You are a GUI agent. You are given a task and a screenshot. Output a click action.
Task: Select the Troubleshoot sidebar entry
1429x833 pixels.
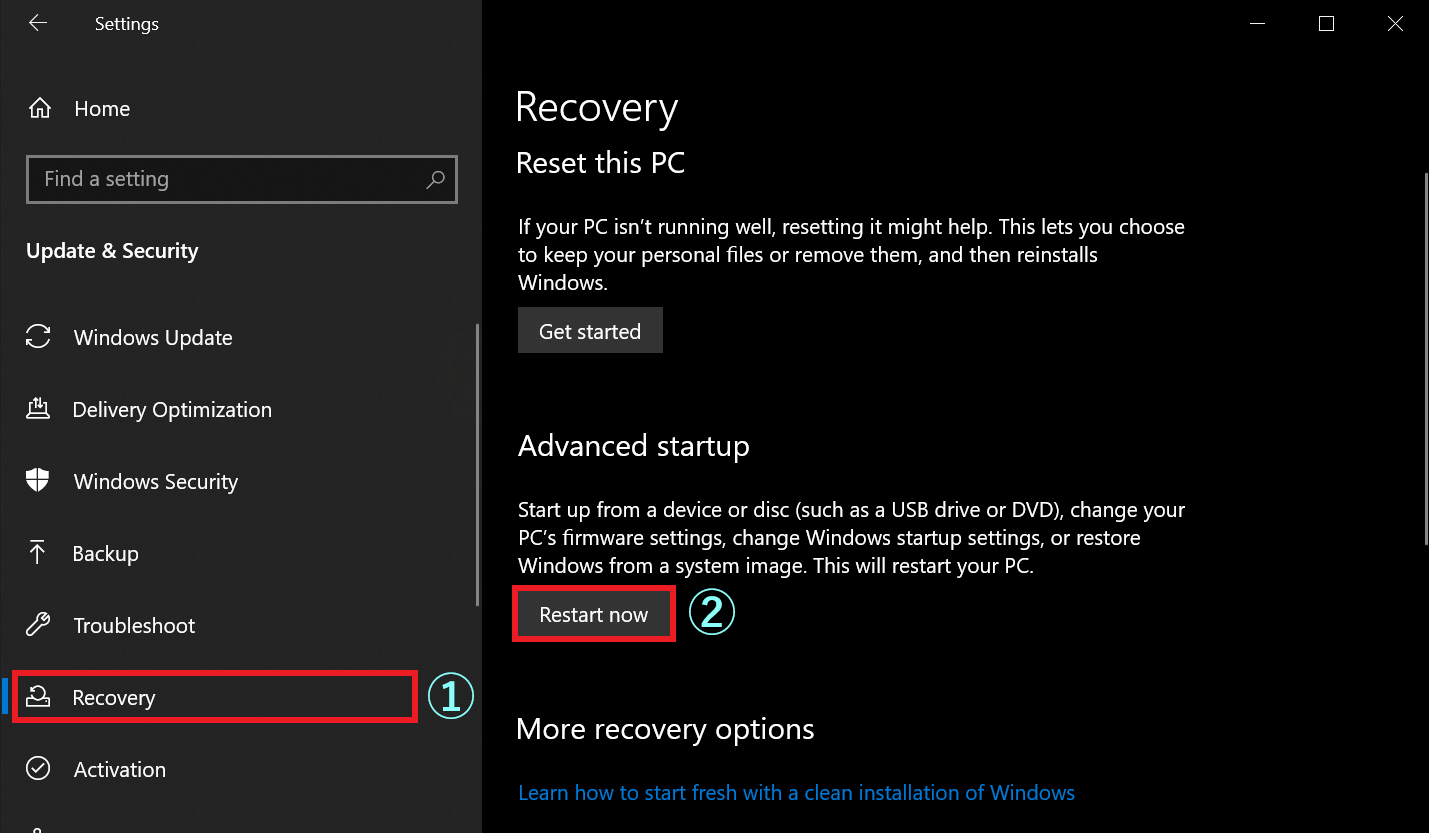(x=134, y=625)
